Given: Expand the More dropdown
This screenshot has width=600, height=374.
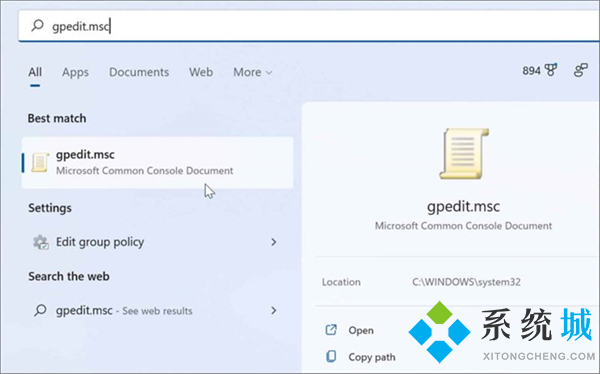Looking at the screenshot, I should pyautogui.click(x=253, y=72).
